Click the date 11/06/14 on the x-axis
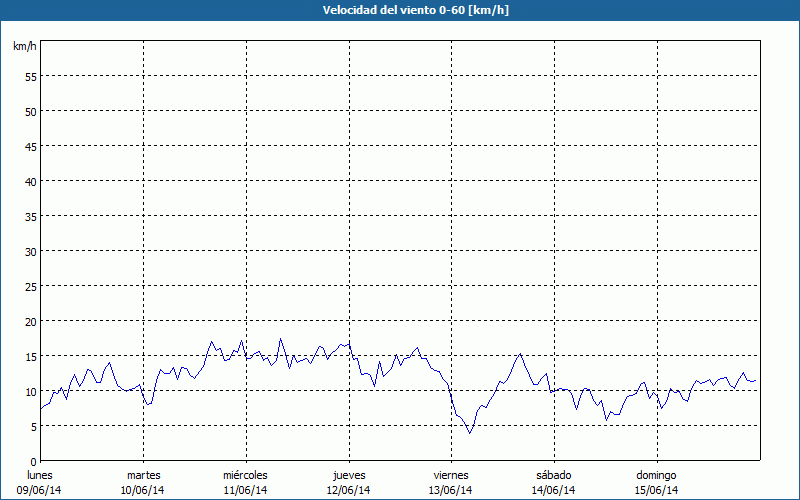 245,490
